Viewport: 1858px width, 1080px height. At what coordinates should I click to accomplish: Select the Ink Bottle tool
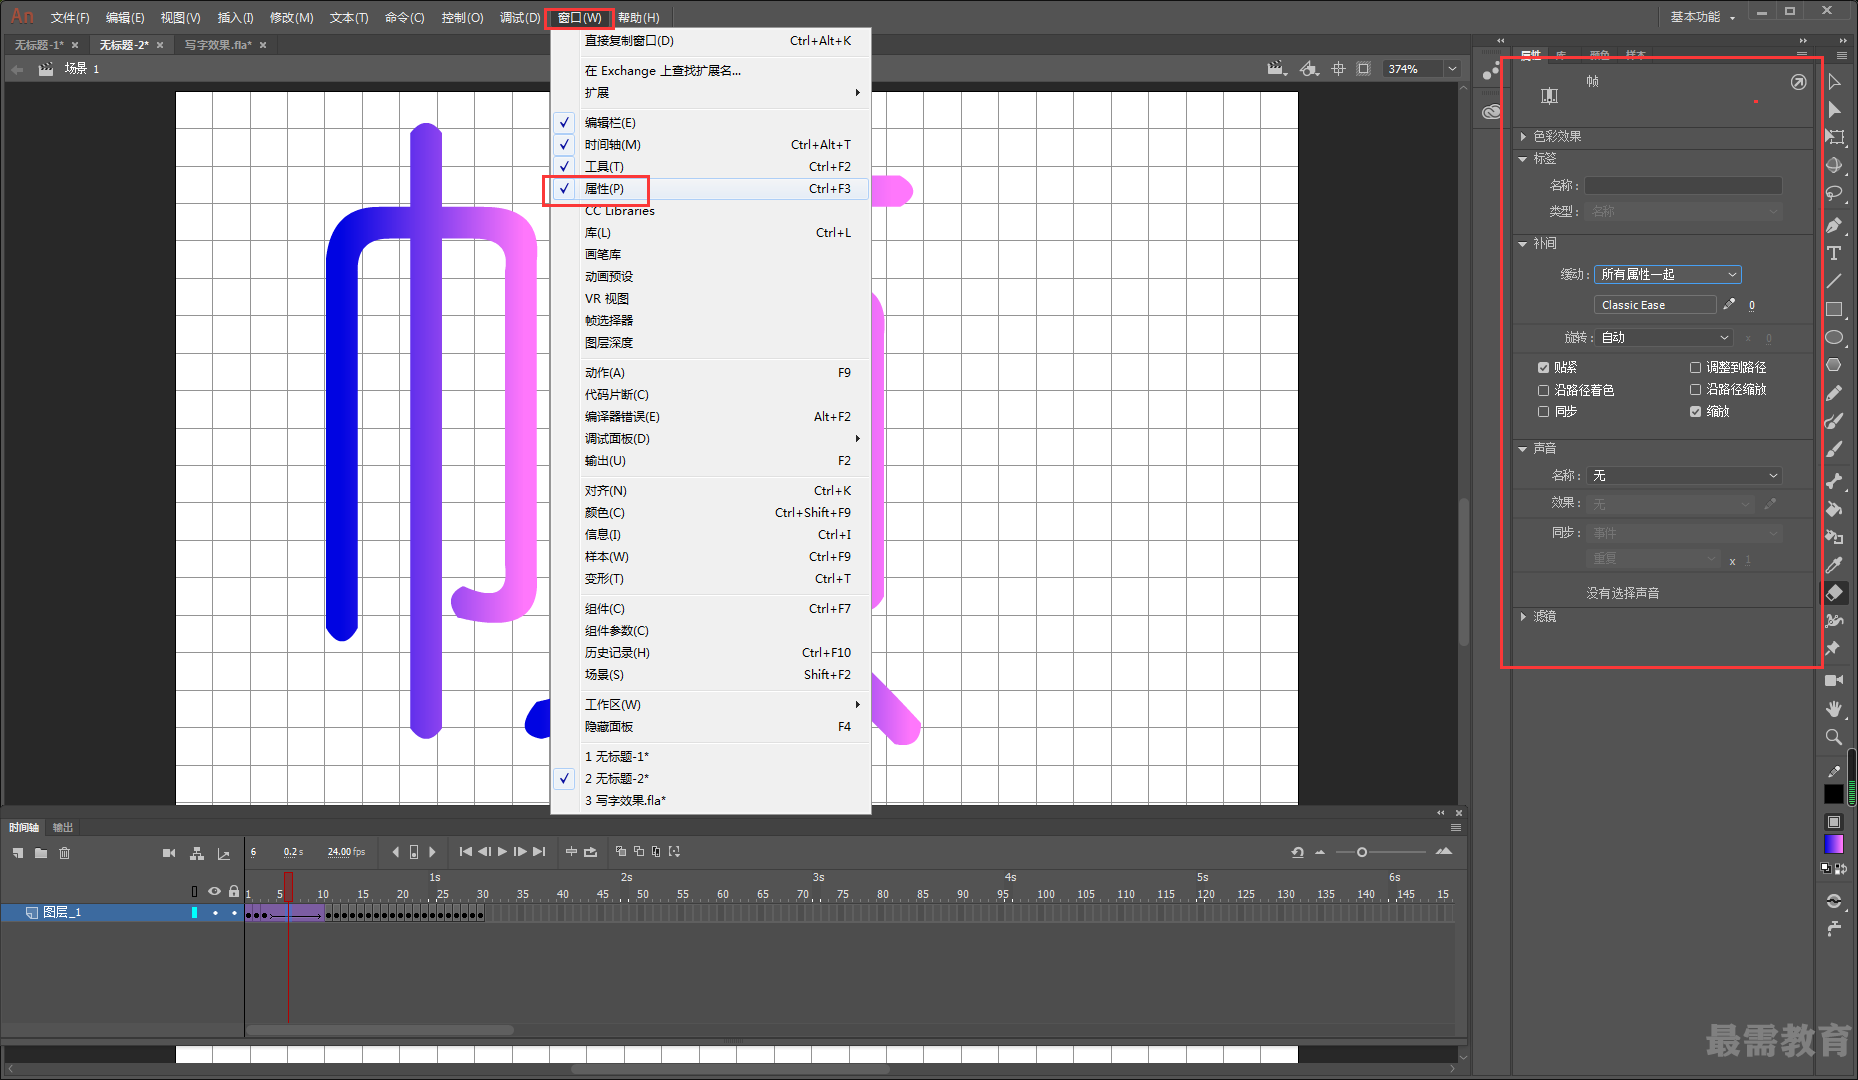point(1834,537)
